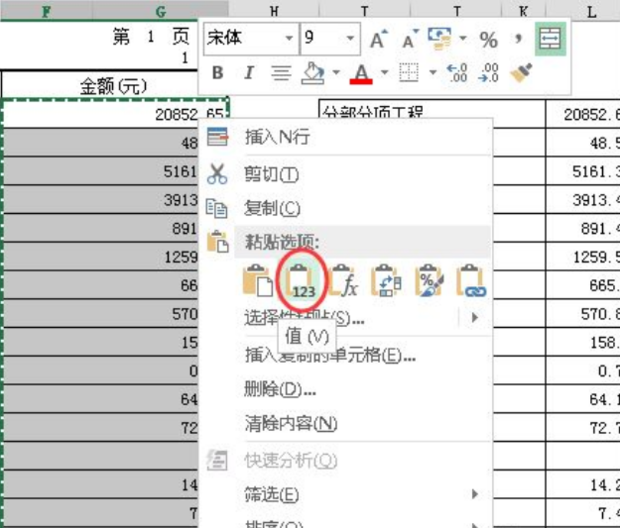Select column L cell showing 5161.3
This screenshot has width=620, height=528.
[x=583, y=171]
